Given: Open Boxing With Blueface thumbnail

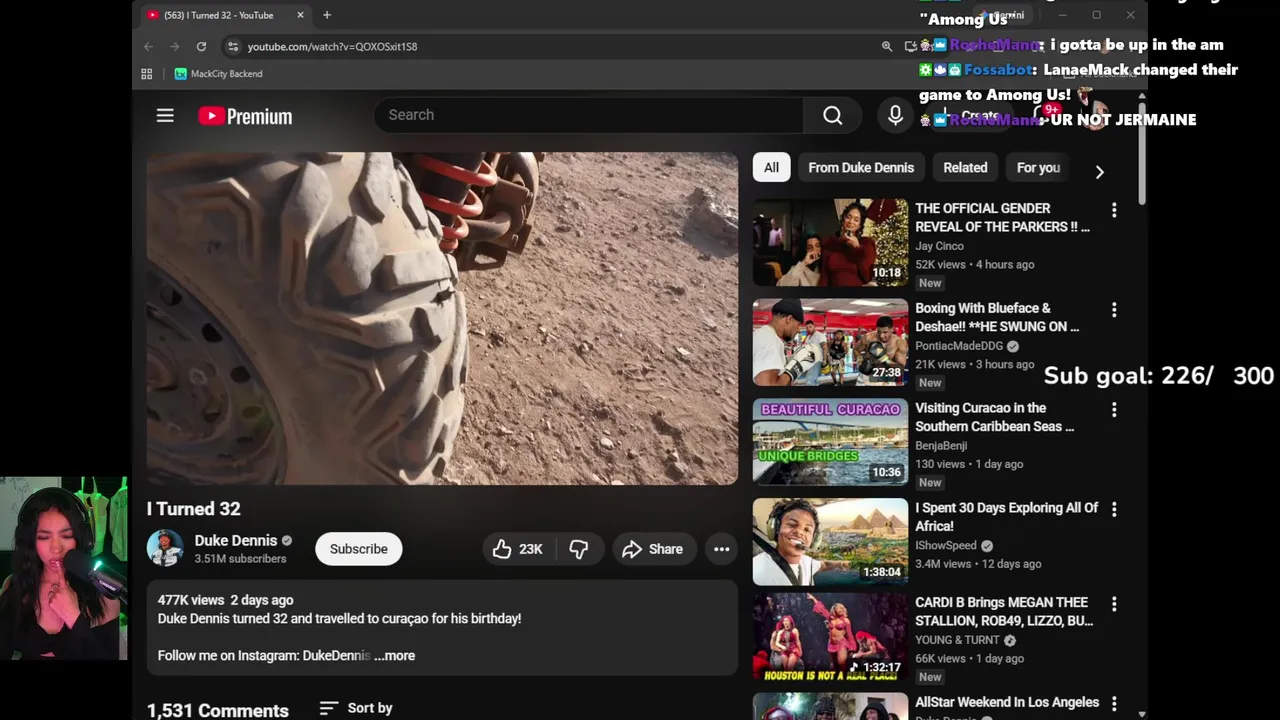Looking at the screenshot, I should pos(830,343).
